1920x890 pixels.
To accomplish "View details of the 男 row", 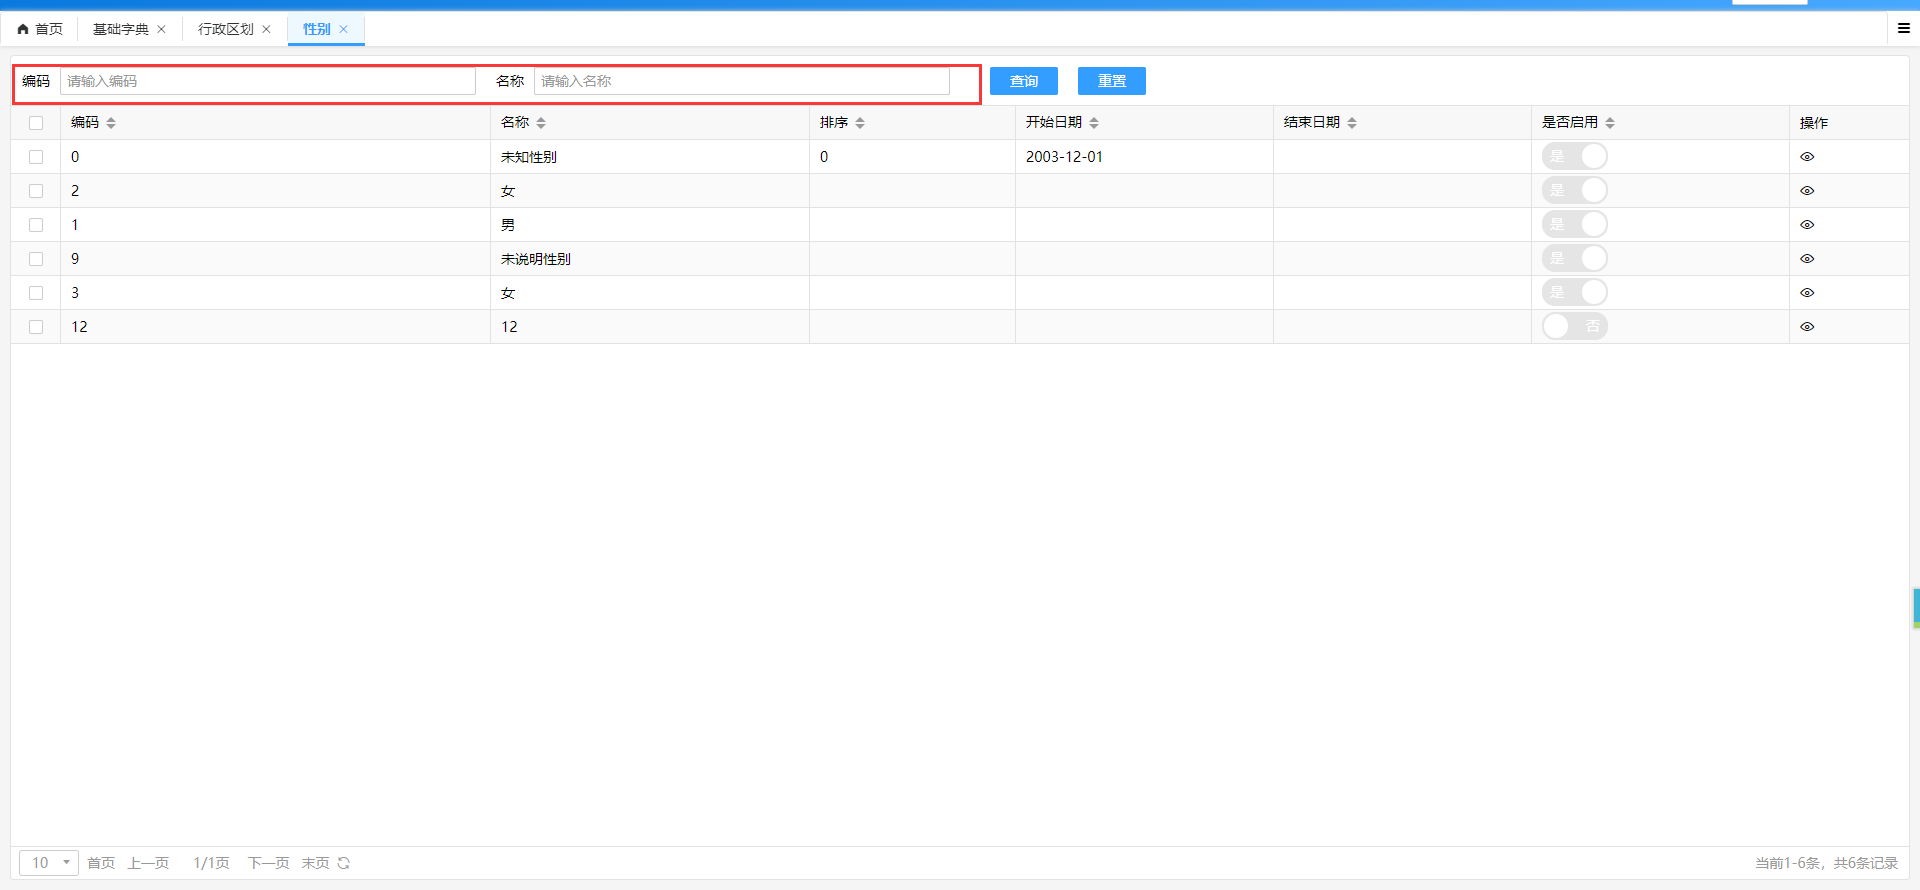I will click(1806, 225).
